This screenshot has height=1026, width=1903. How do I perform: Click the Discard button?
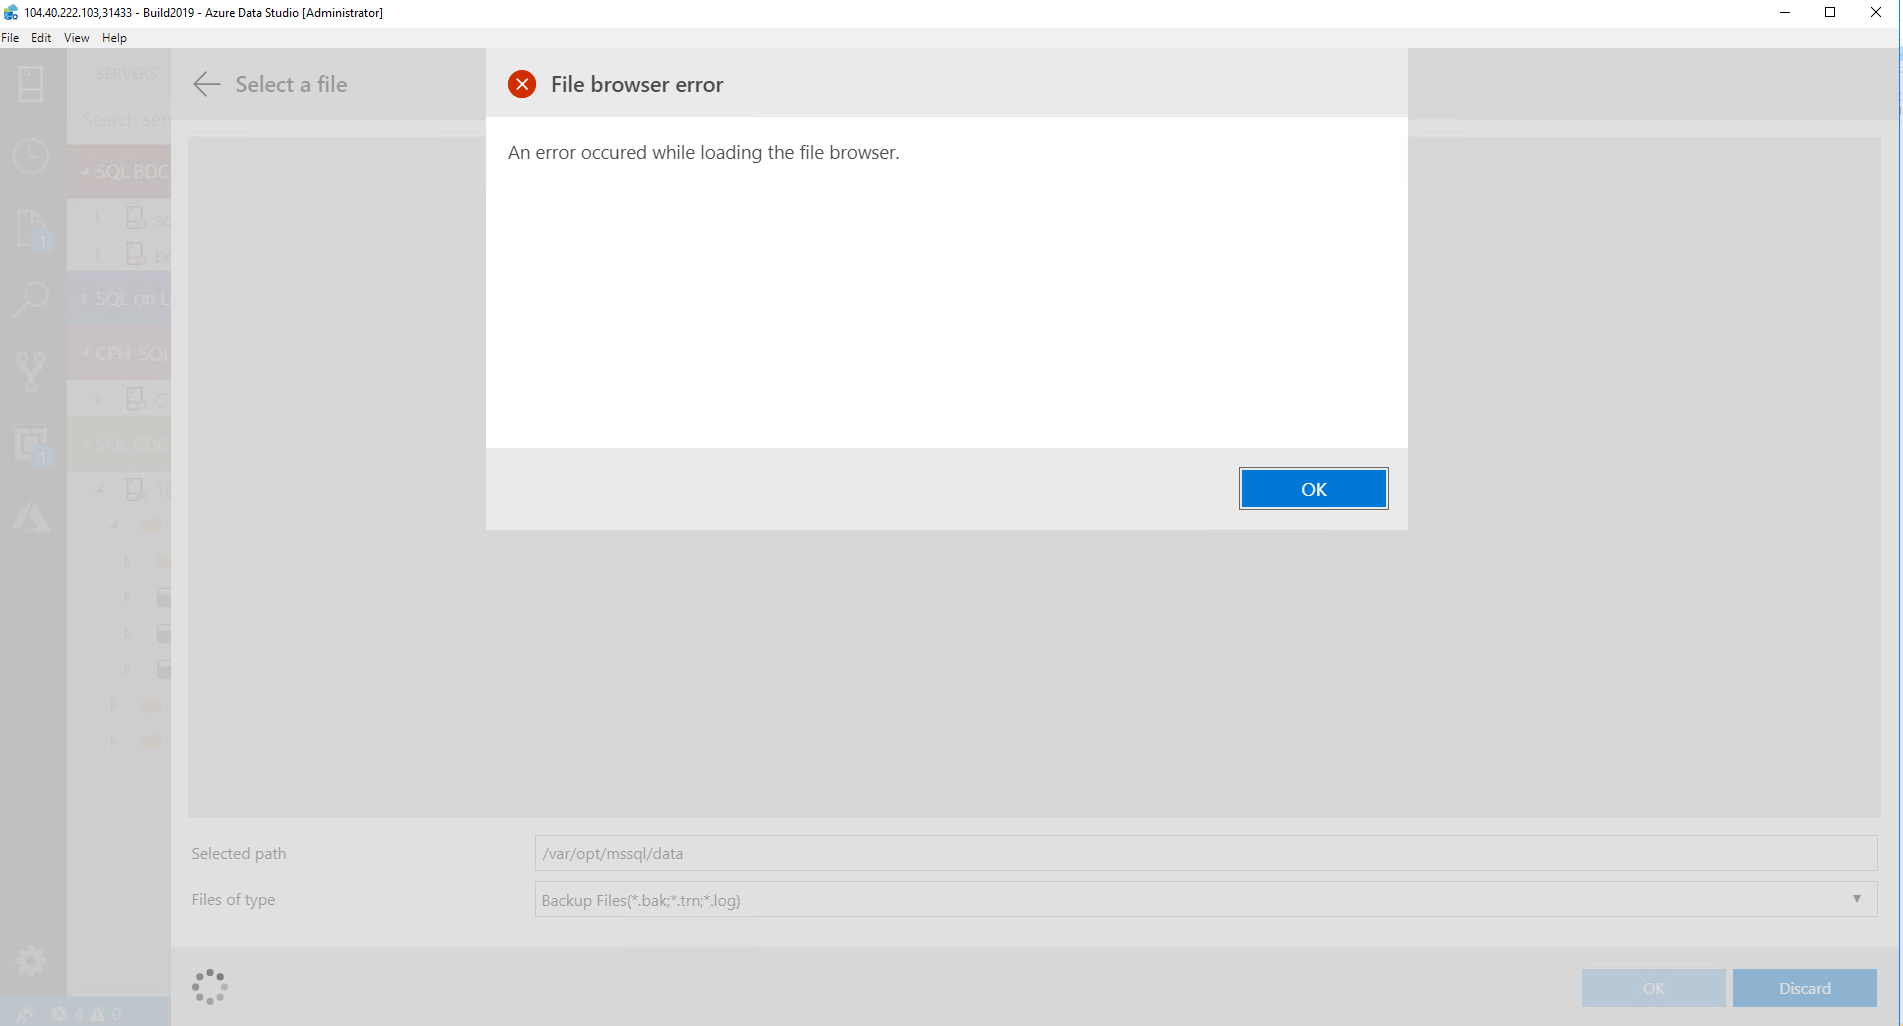point(1804,988)
